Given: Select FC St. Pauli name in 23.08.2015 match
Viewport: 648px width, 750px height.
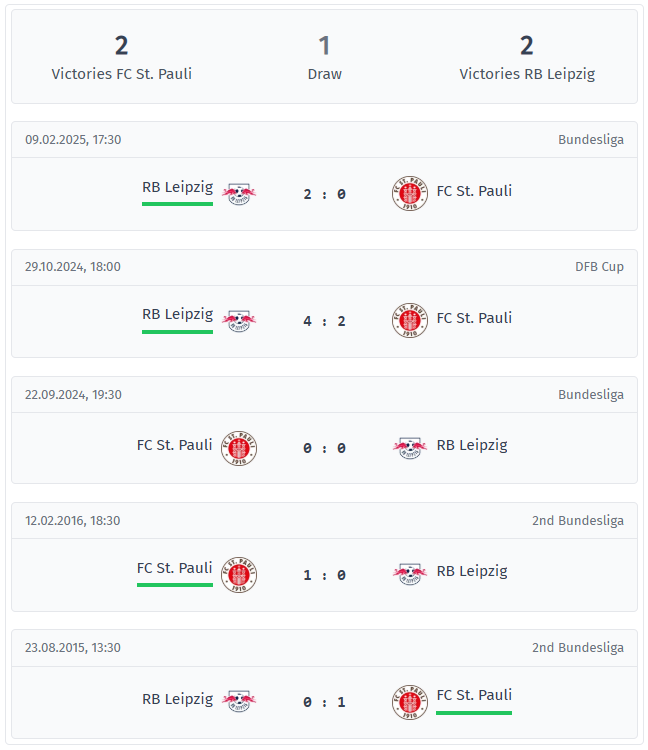Looking at the screenshot, I should pos(474,695).
